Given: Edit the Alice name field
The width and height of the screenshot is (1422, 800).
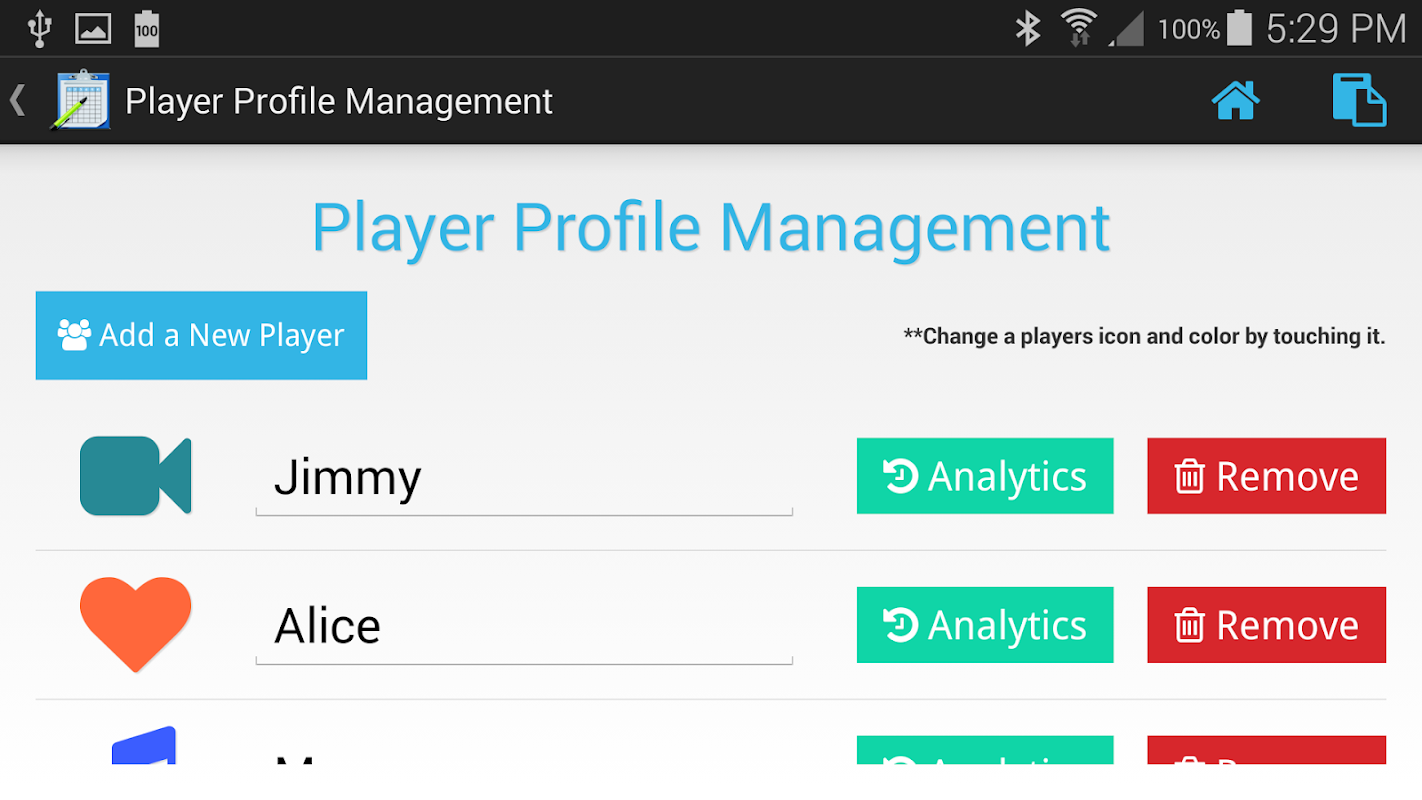Looking at the screenshot, I should coord(524,627).
